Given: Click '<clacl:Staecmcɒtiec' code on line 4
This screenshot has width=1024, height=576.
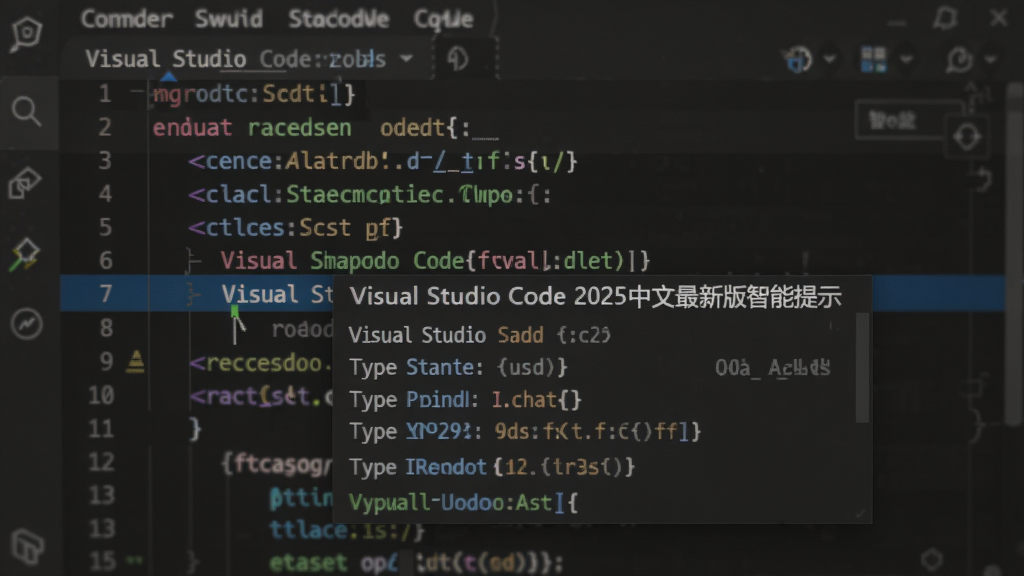Looking at the screenshot, I should coord(317,194).
